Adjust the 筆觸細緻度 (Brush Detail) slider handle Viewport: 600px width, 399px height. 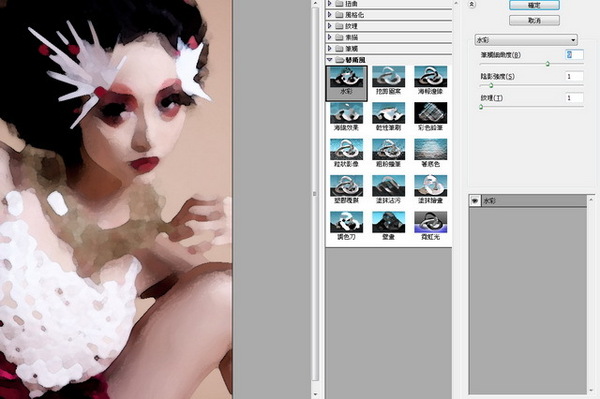click(x=548, y=64)
